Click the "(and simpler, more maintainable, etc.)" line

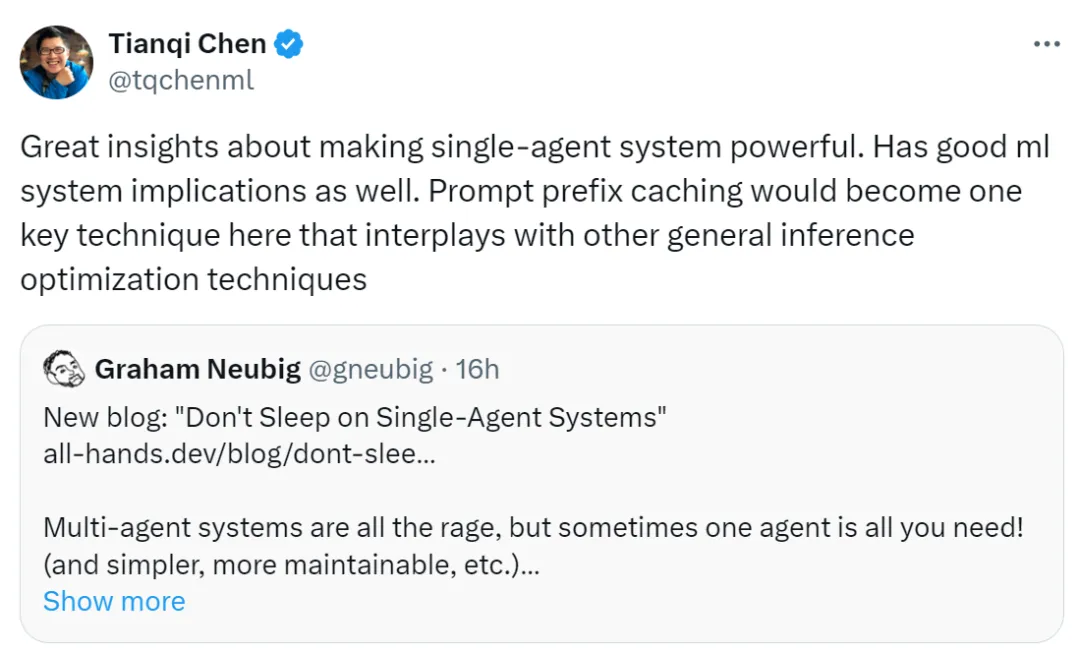click(x=291, y=565)
